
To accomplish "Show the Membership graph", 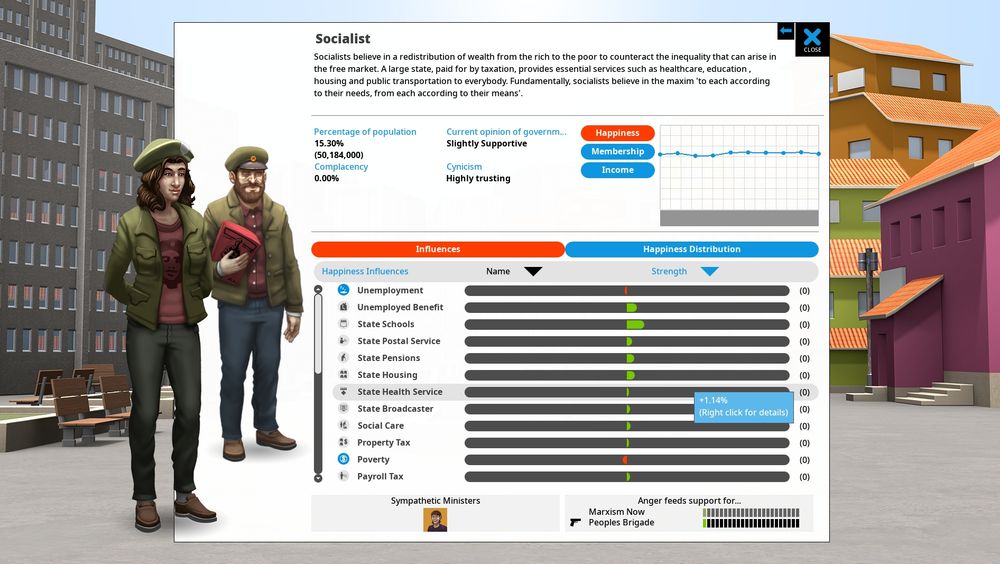I will (x=617, y=151).
